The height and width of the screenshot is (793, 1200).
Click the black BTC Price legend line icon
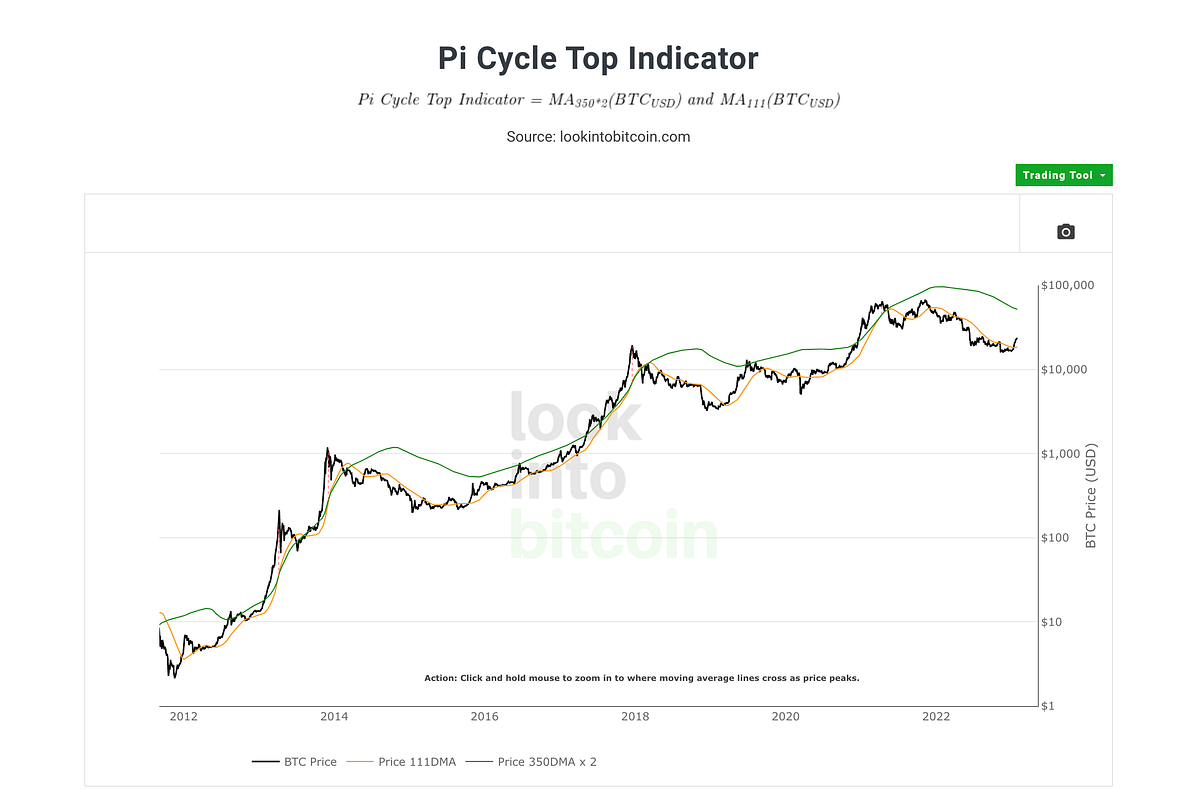point(265,761)
